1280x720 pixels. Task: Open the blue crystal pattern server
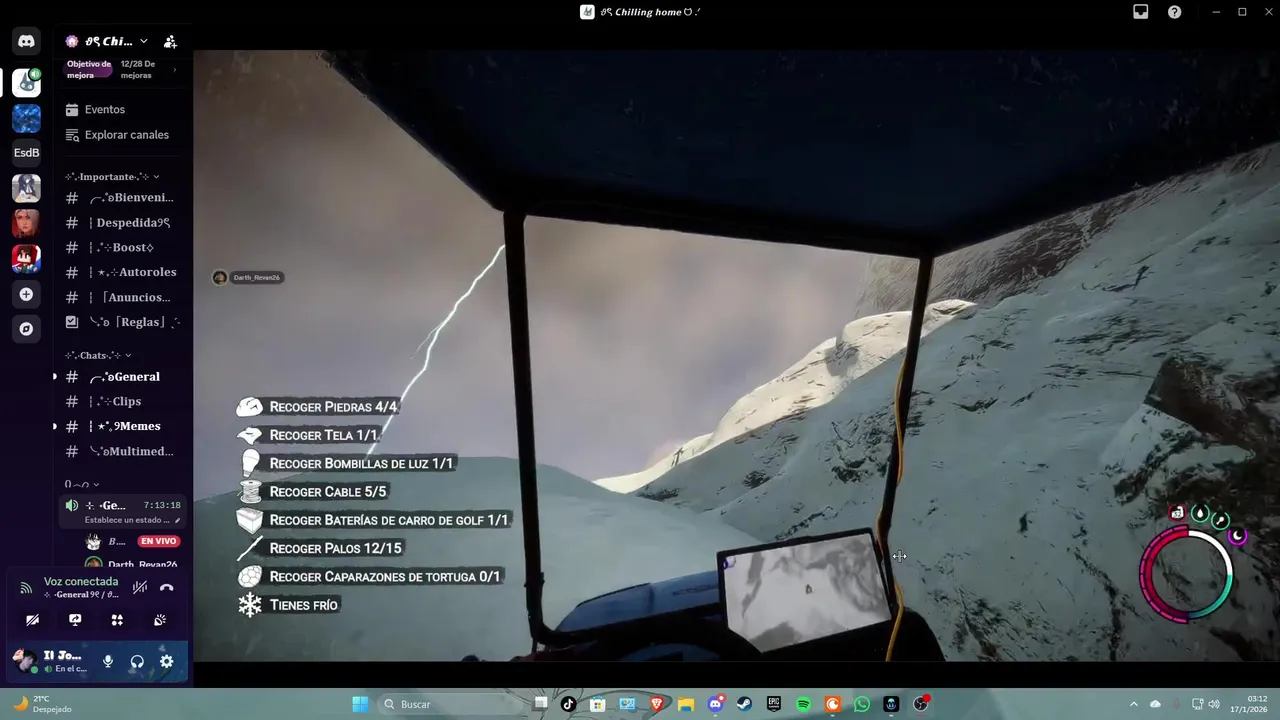pyautogui.click(x=27, y=118)
